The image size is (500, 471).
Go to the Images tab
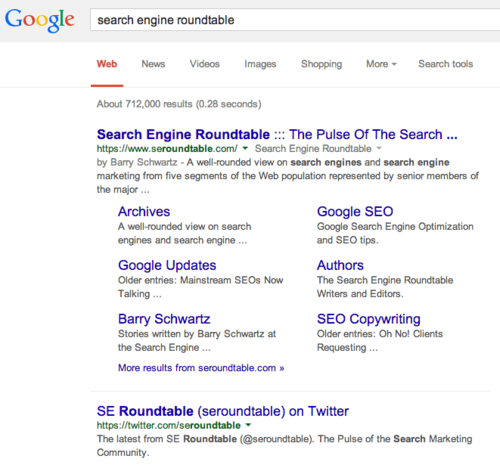260,64
